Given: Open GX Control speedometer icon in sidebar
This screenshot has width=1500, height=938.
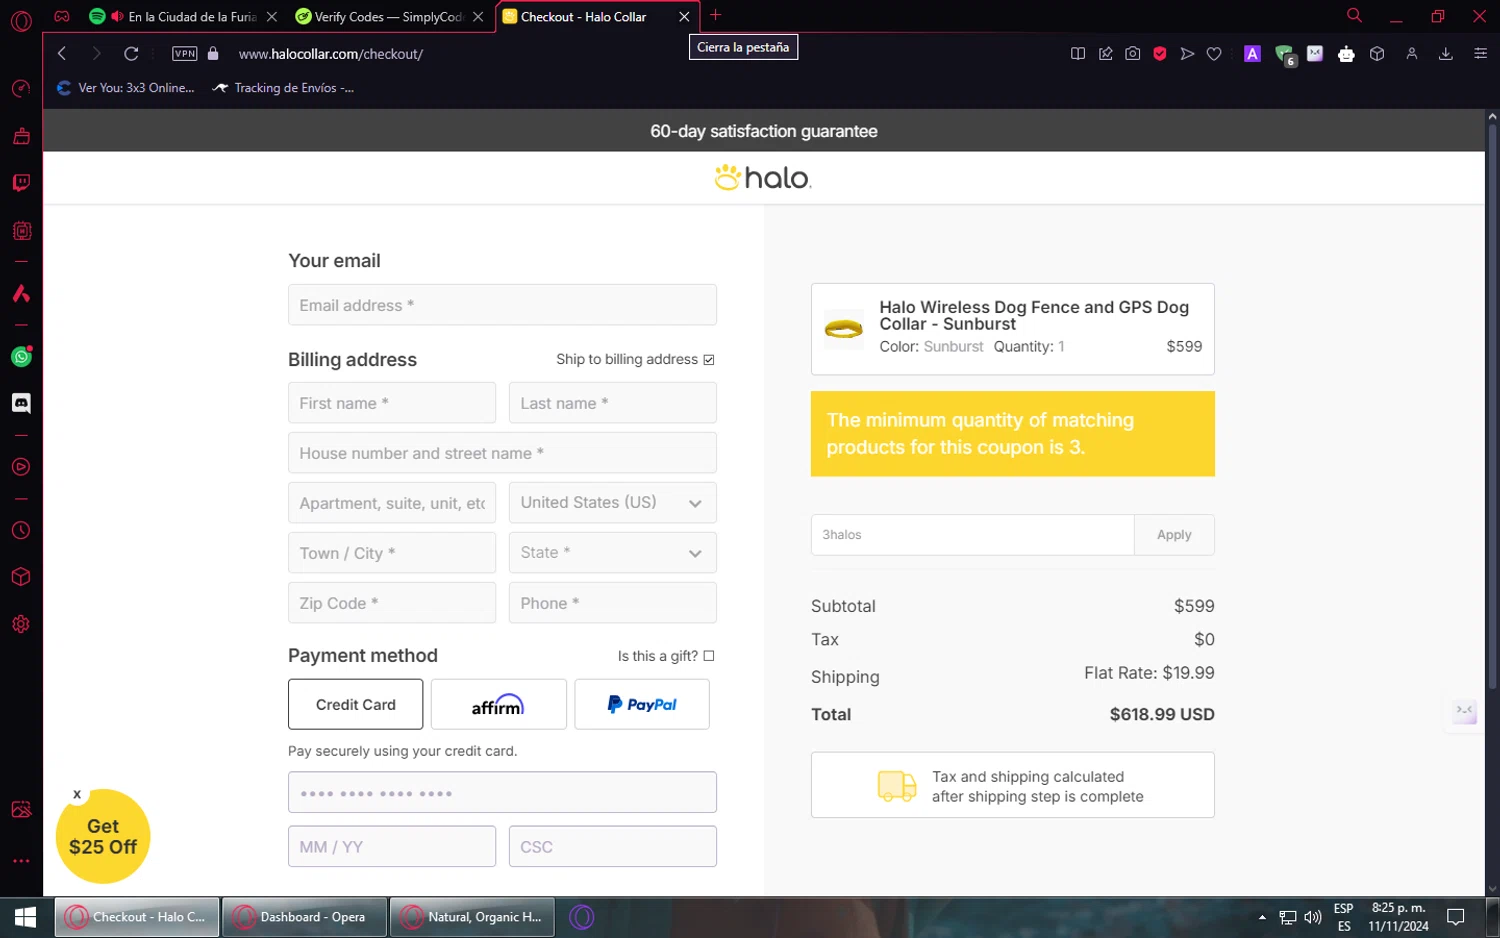Looking at the screenshot, I should pos(21,89).
